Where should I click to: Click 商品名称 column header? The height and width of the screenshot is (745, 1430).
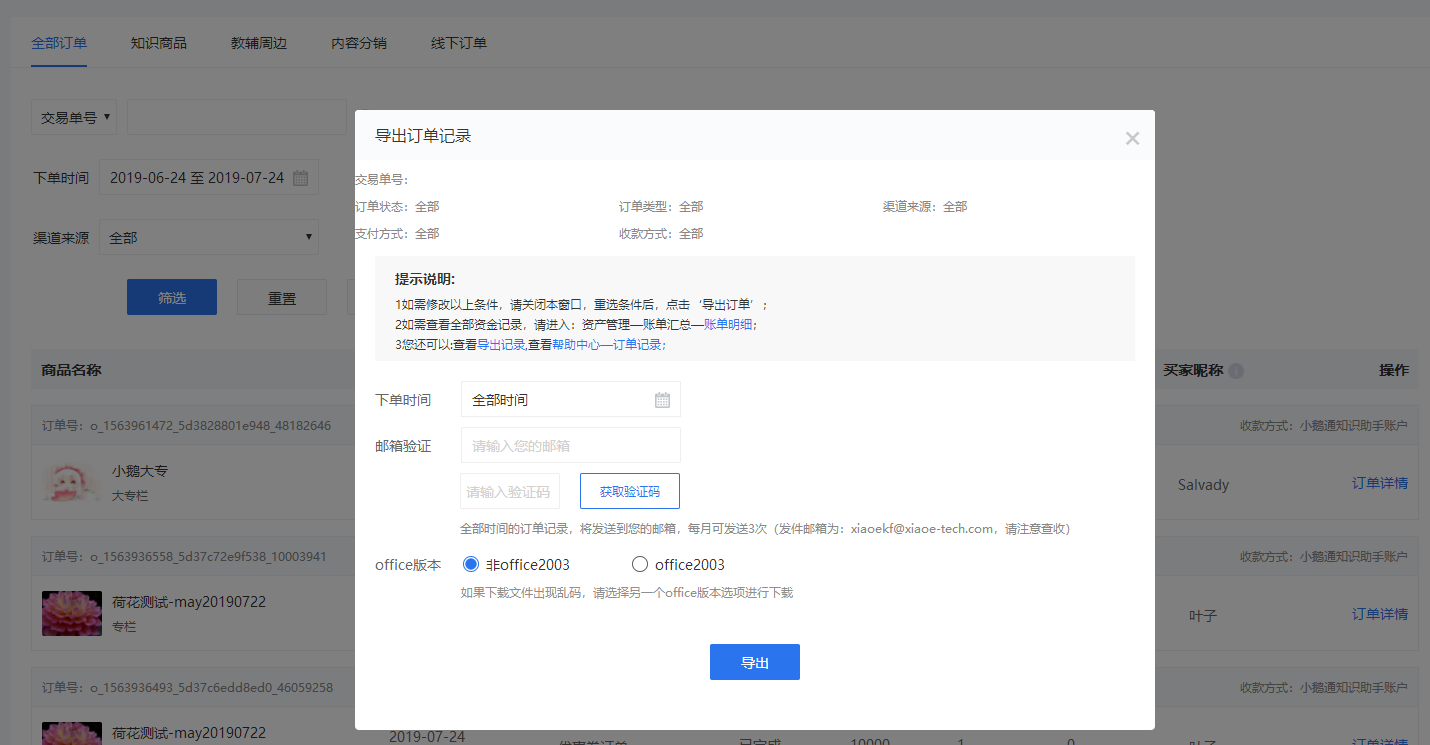pyautogui.click(x=71, y=370)
